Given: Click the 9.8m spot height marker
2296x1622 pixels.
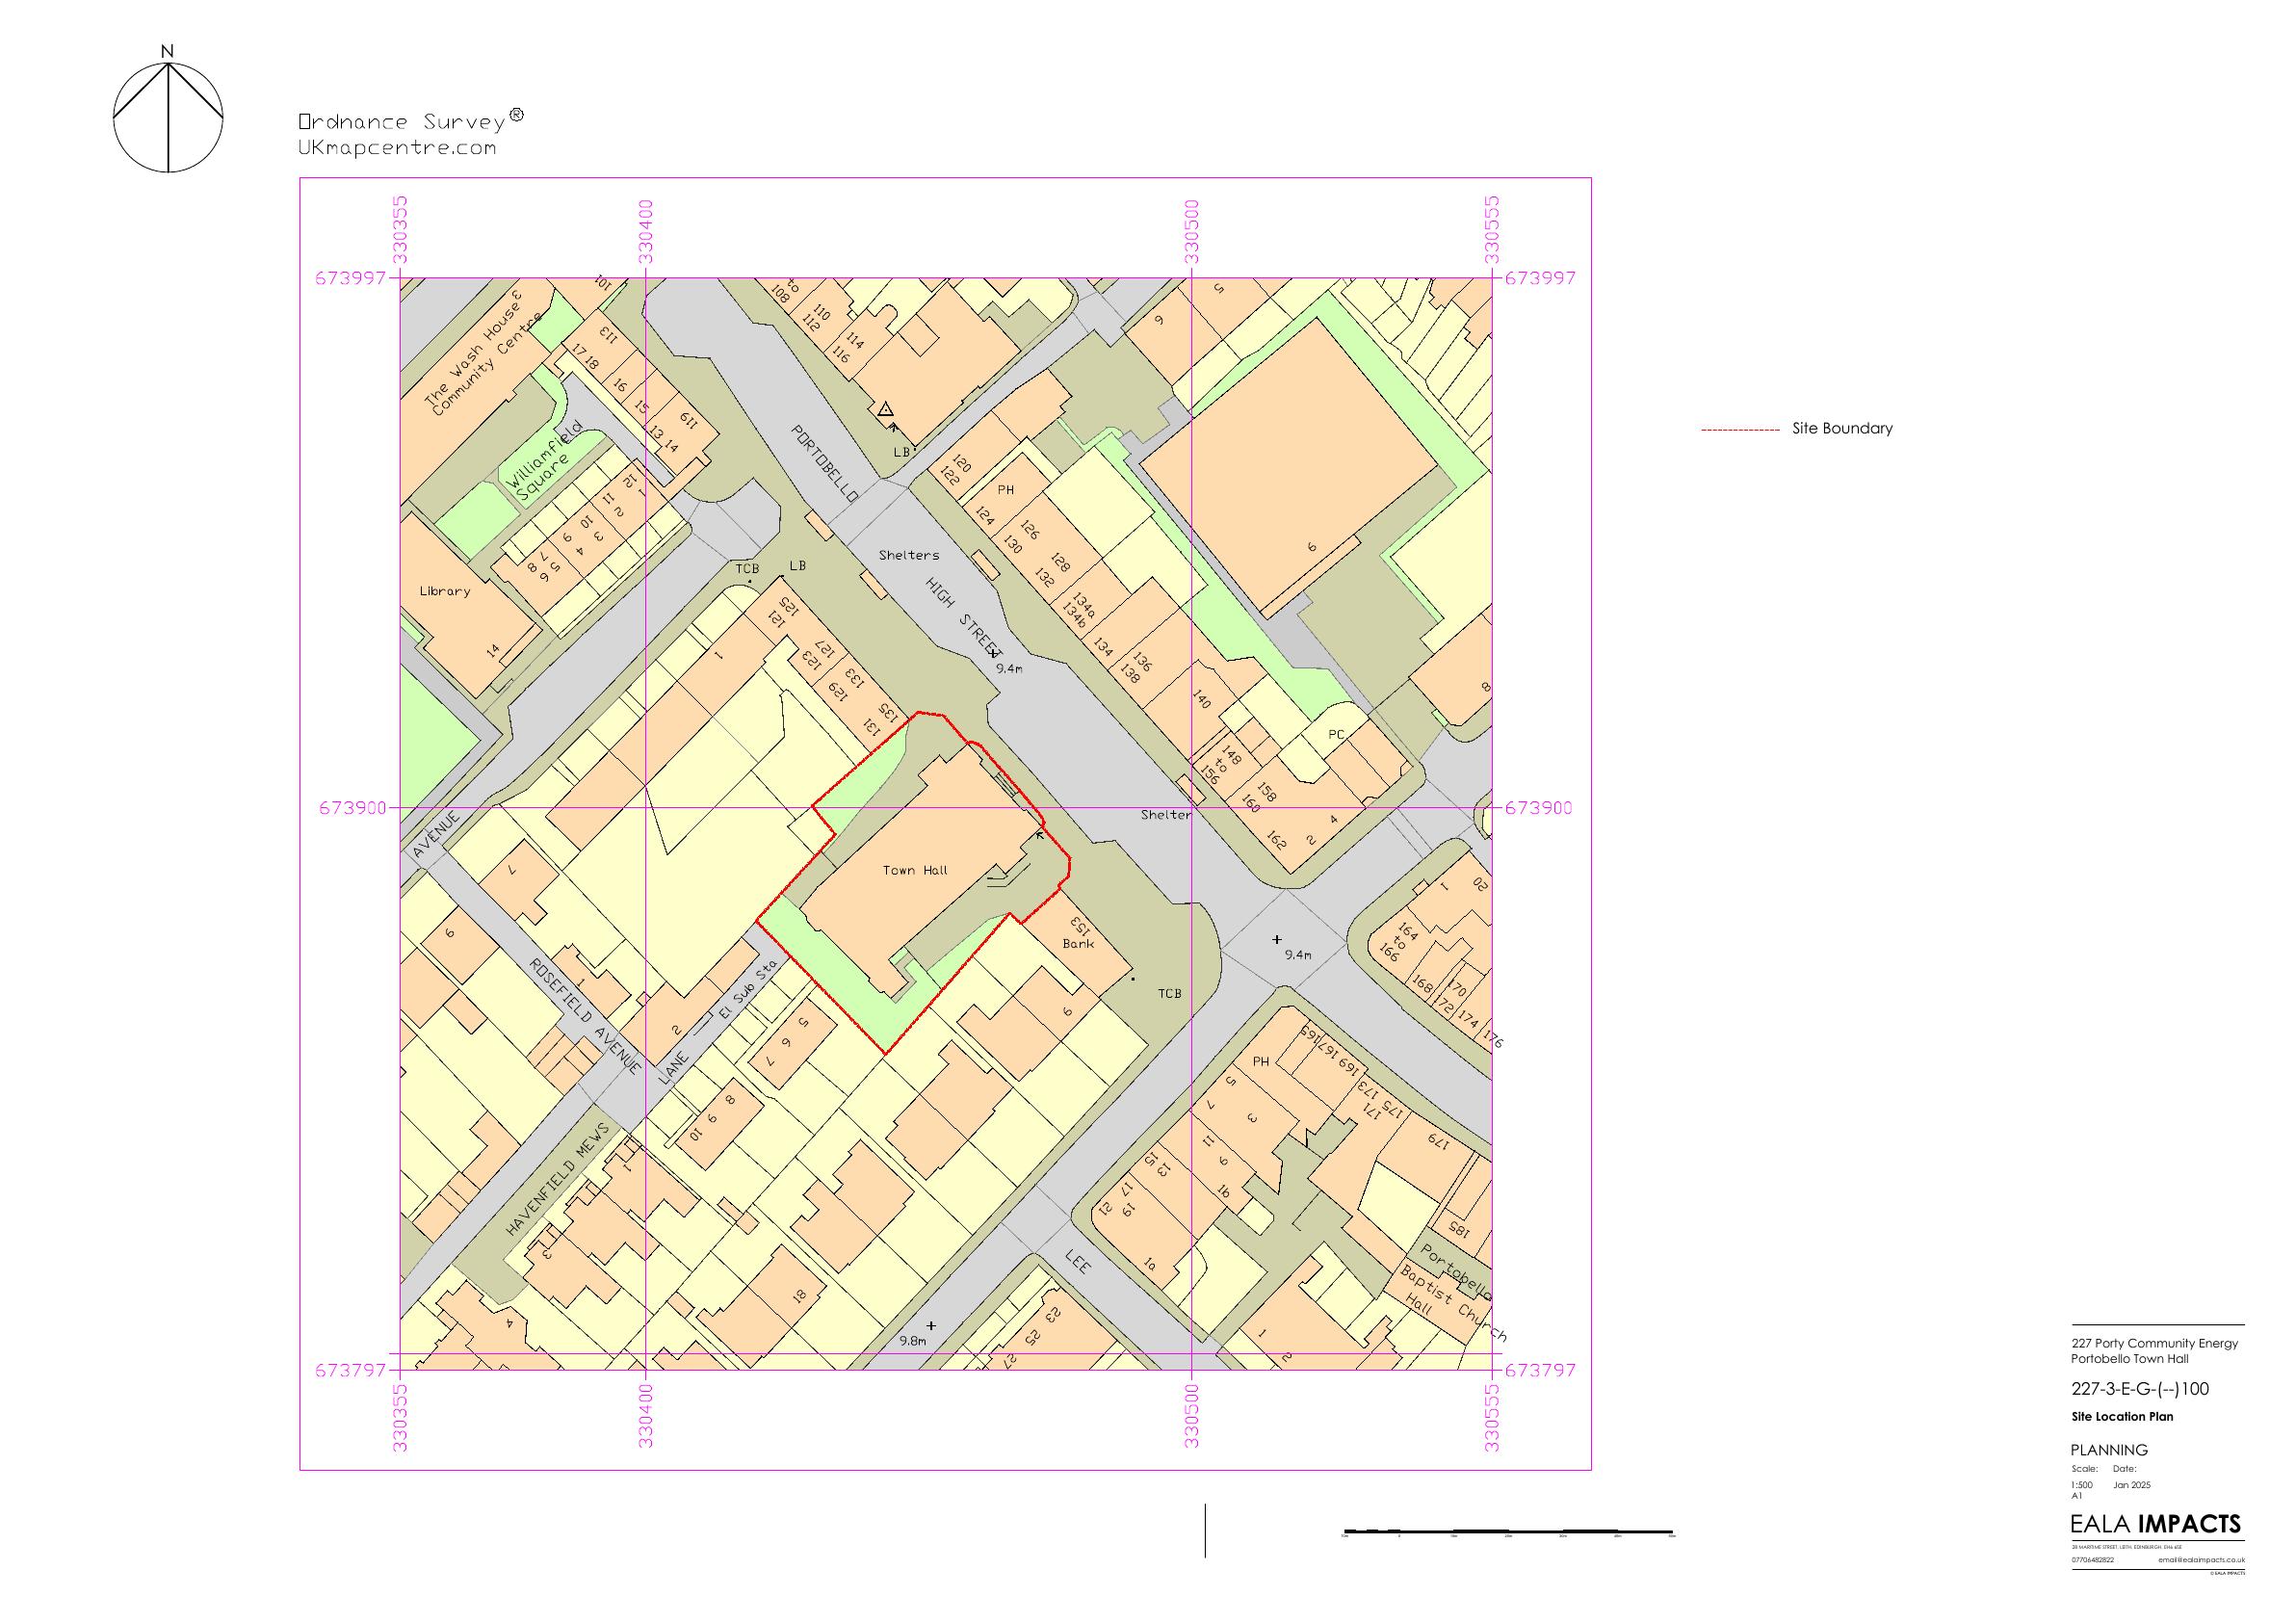Looking at the screenshot, I should click(931, 1326).
